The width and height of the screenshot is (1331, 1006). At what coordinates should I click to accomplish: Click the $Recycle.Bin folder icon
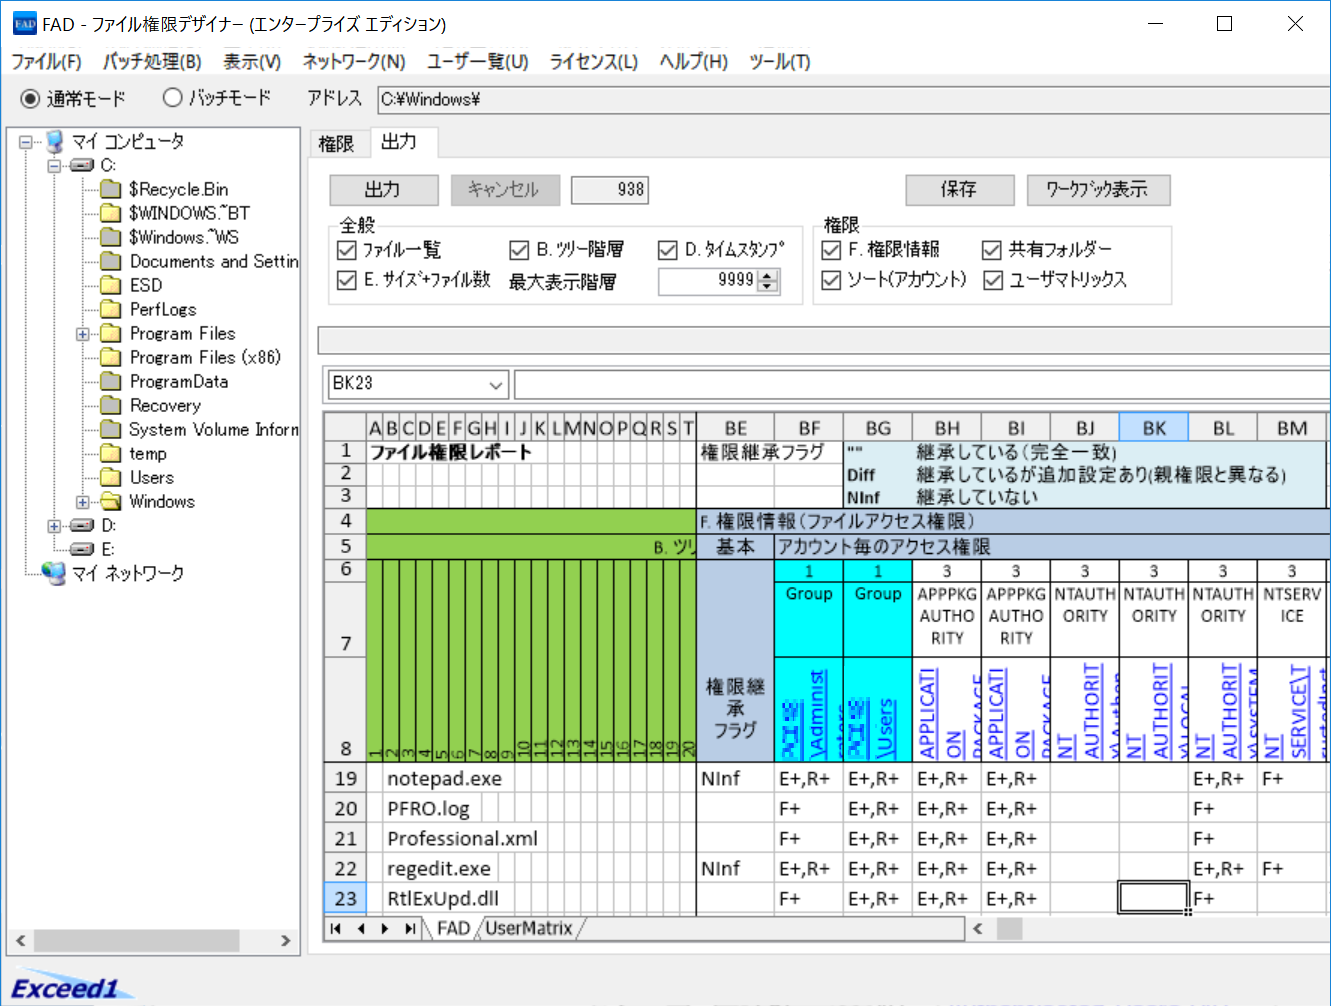[x=111, y=189]
